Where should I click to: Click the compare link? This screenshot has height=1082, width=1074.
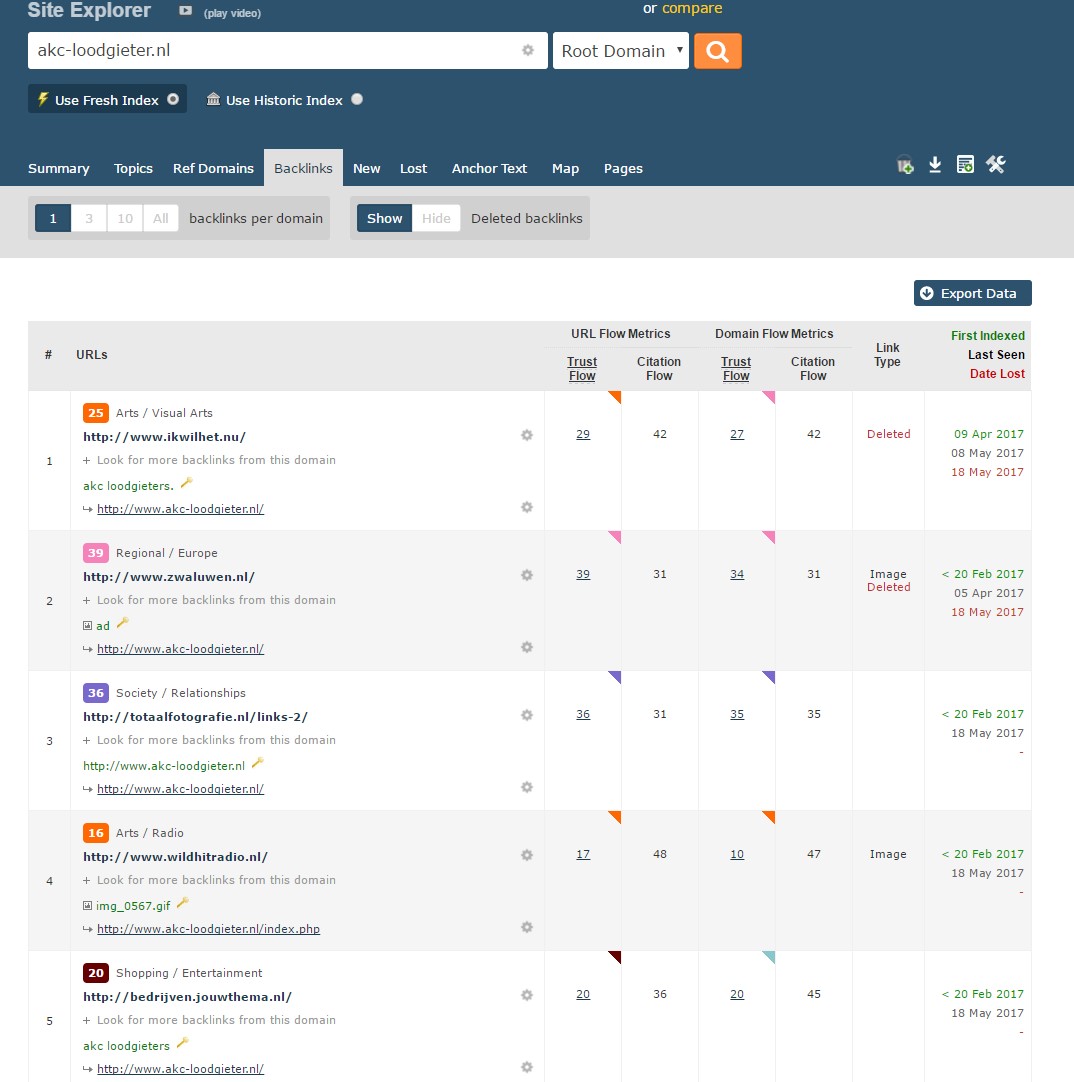[x=691, y=8]
